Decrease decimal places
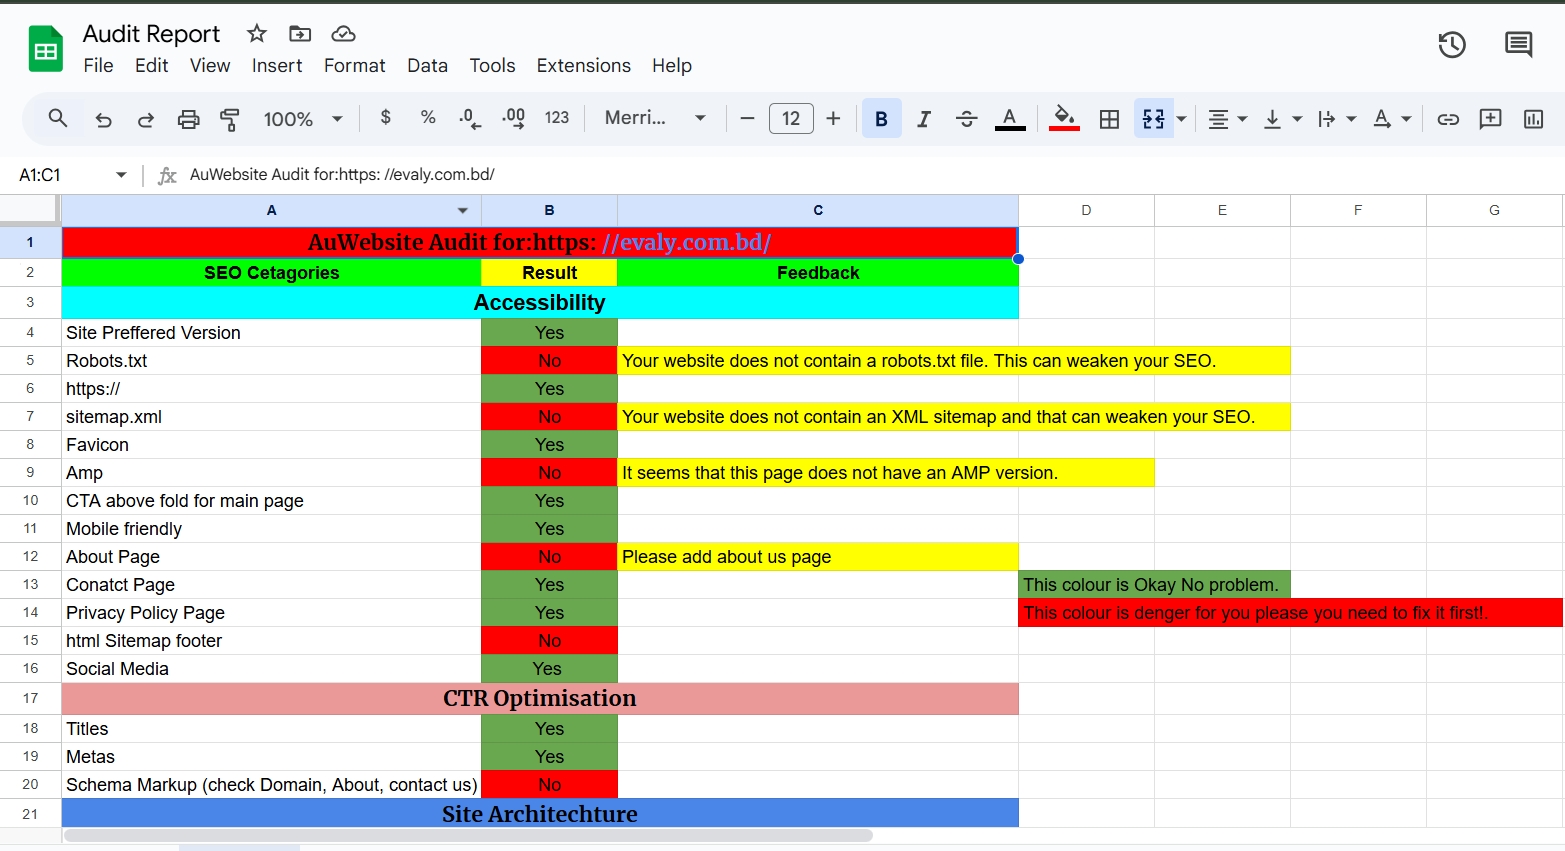 pos(468,118)
